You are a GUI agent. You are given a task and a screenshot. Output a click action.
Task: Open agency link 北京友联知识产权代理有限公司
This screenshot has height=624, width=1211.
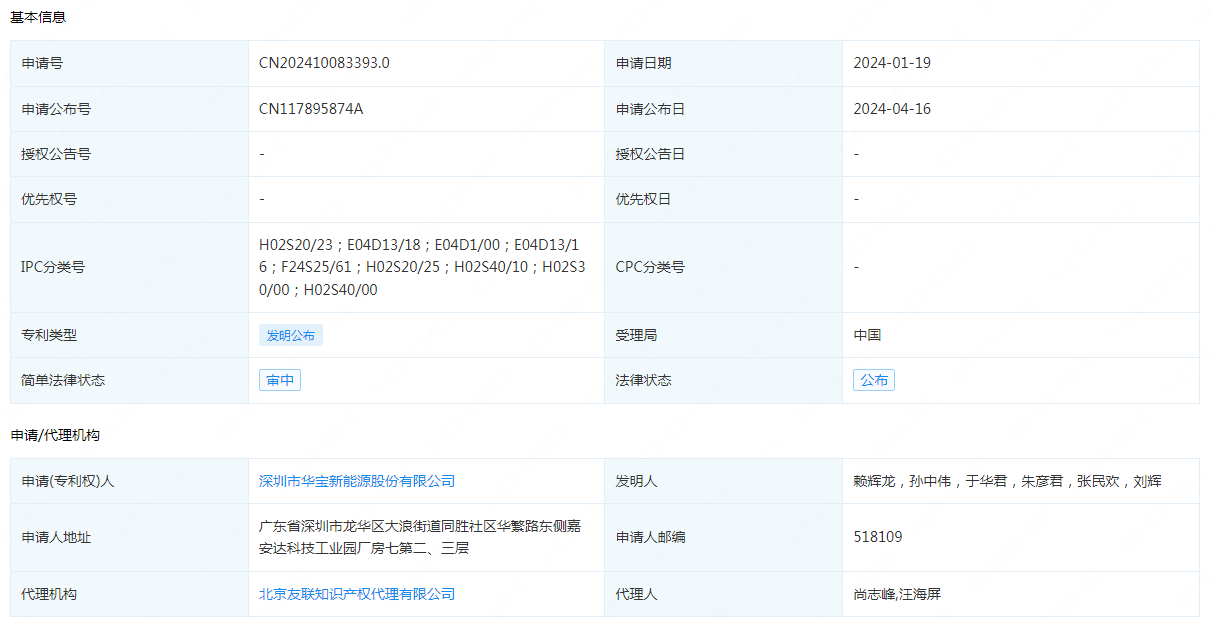357,594
